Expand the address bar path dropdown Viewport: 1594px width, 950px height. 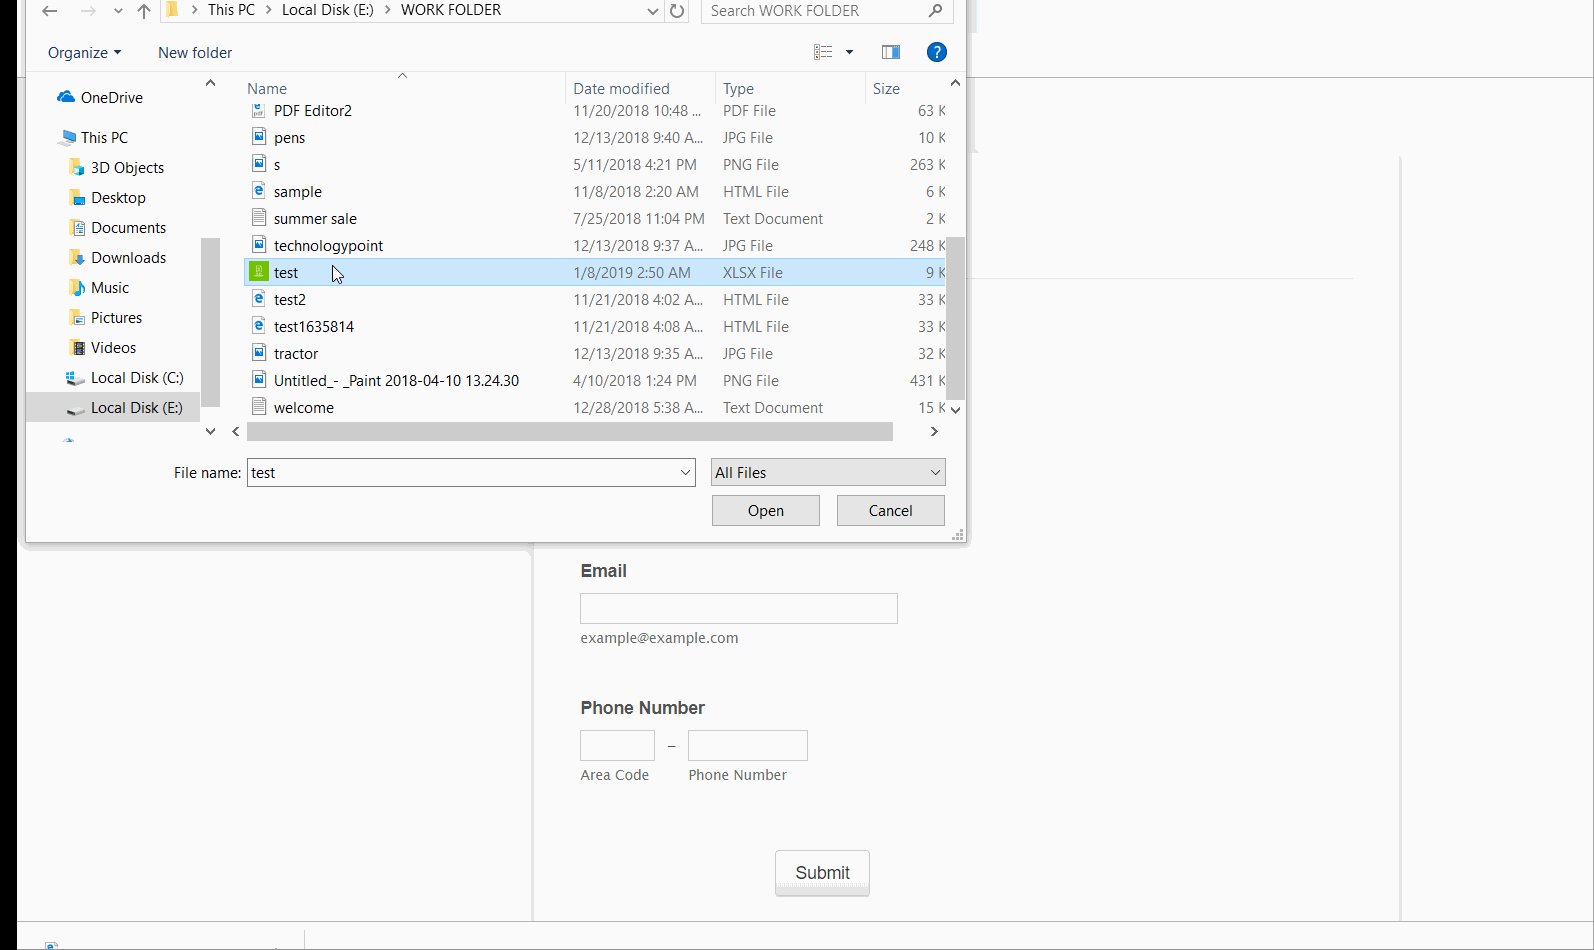point(652,11)
